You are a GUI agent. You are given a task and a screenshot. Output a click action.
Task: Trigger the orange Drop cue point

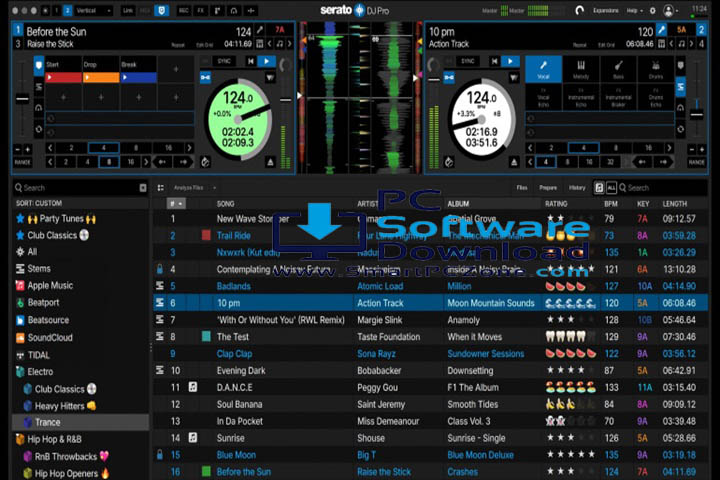coord(101,78)
